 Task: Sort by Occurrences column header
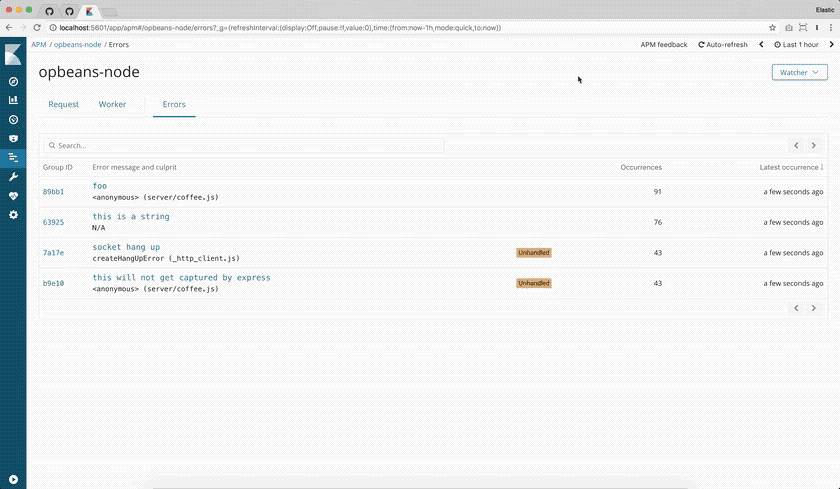[641, 167]
